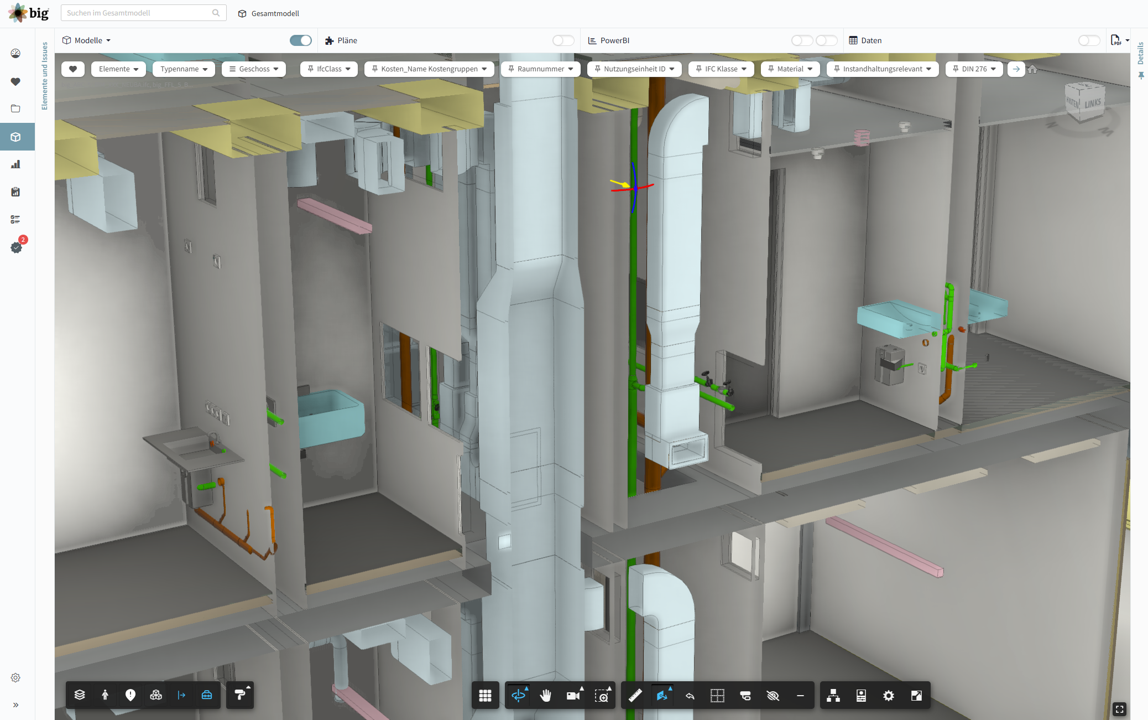Expand the Geschoss filter dropdown
The height and width of the screenshot is (720, 1148).
coord(254,69)
